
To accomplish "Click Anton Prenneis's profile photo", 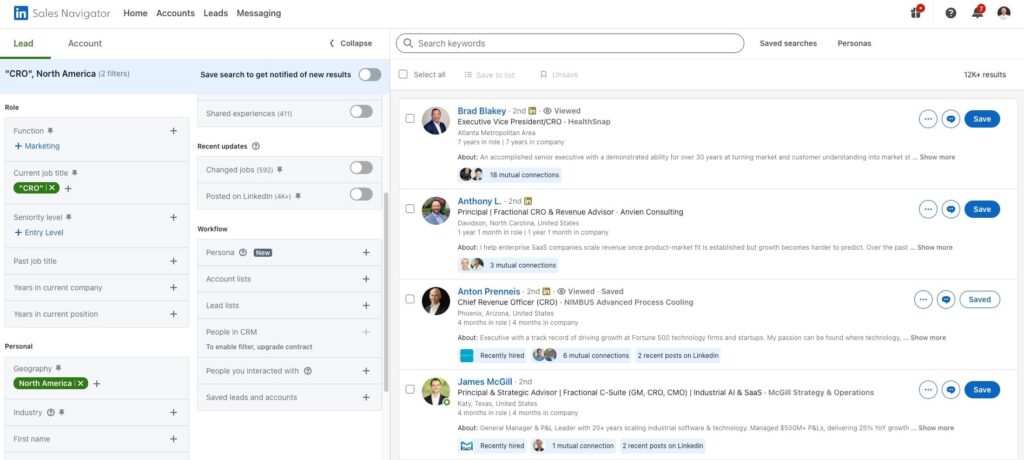I will coord(436,301).
